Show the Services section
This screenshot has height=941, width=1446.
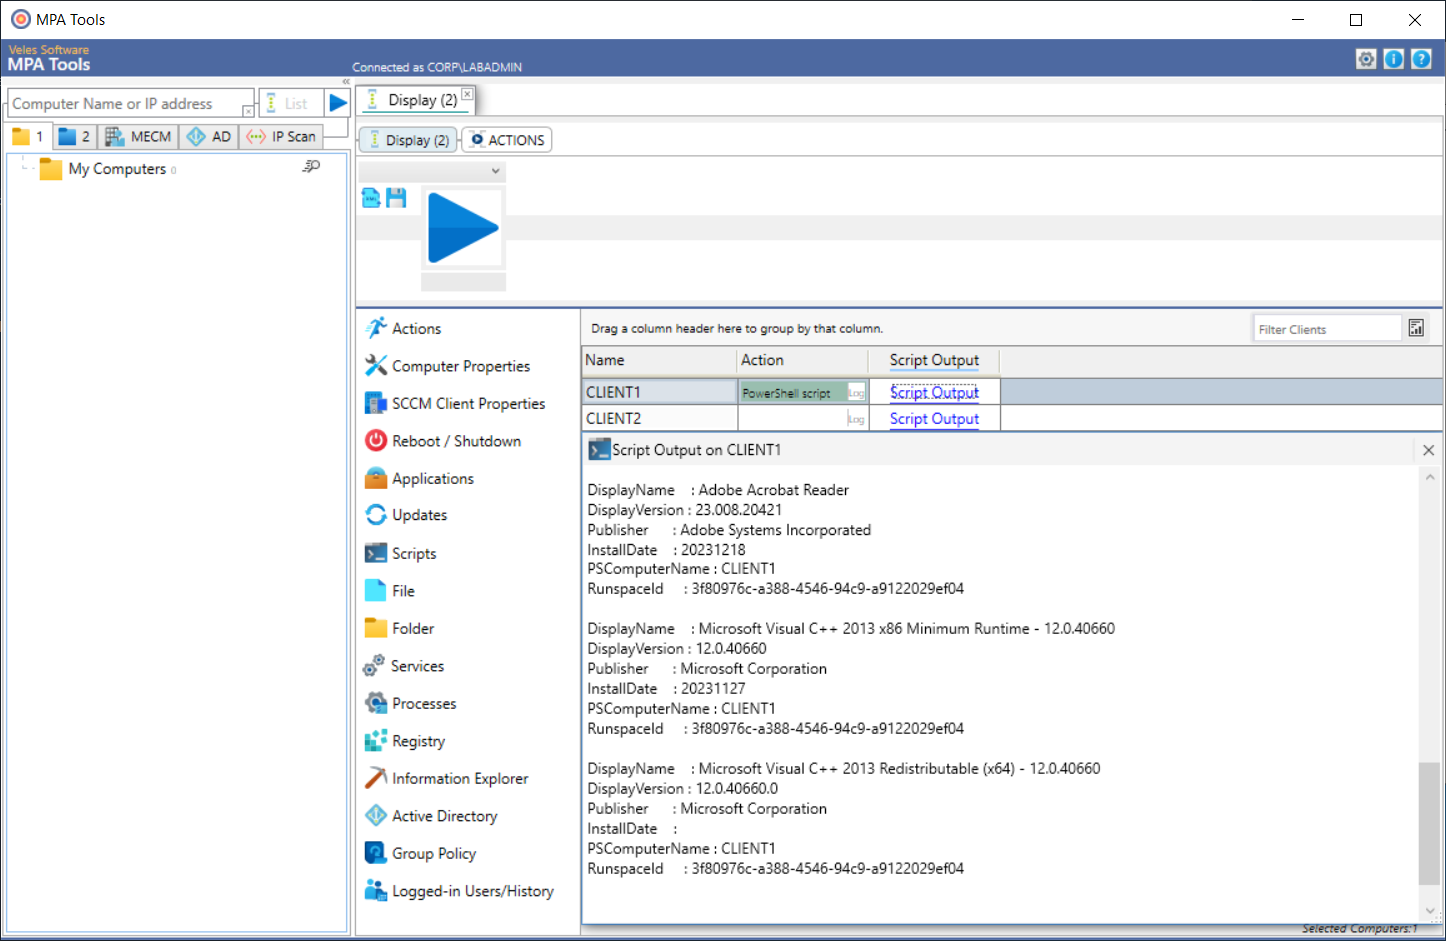pyautogui.click(x=404, y=666)
